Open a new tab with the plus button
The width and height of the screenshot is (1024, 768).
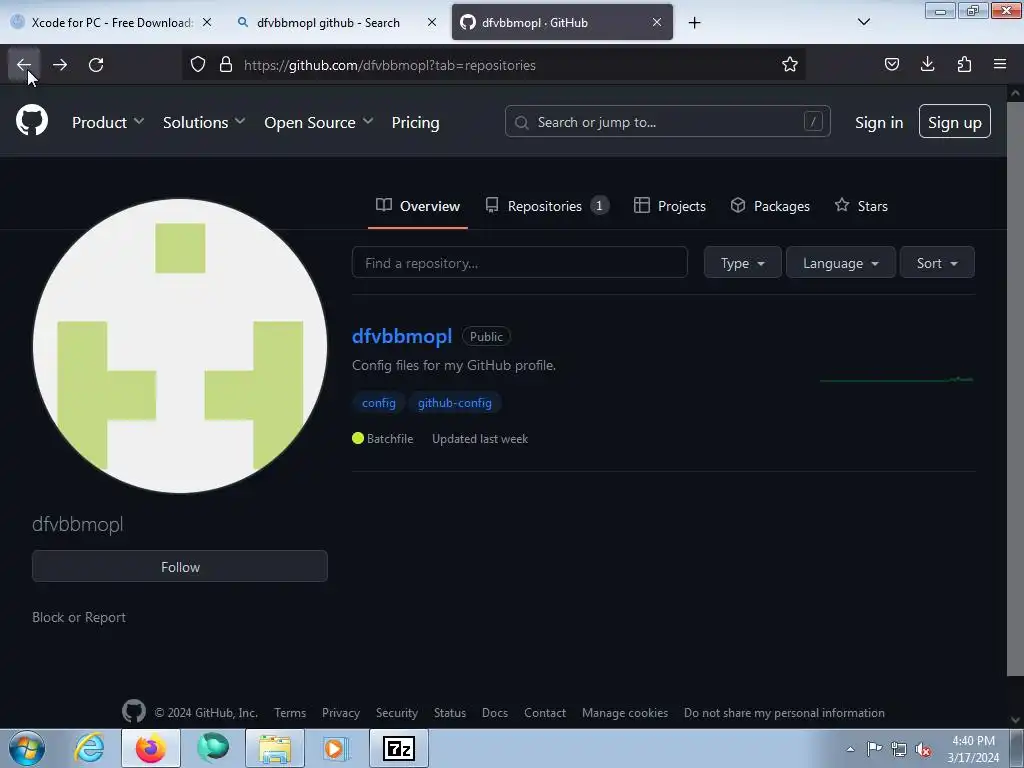click(694, 23)
